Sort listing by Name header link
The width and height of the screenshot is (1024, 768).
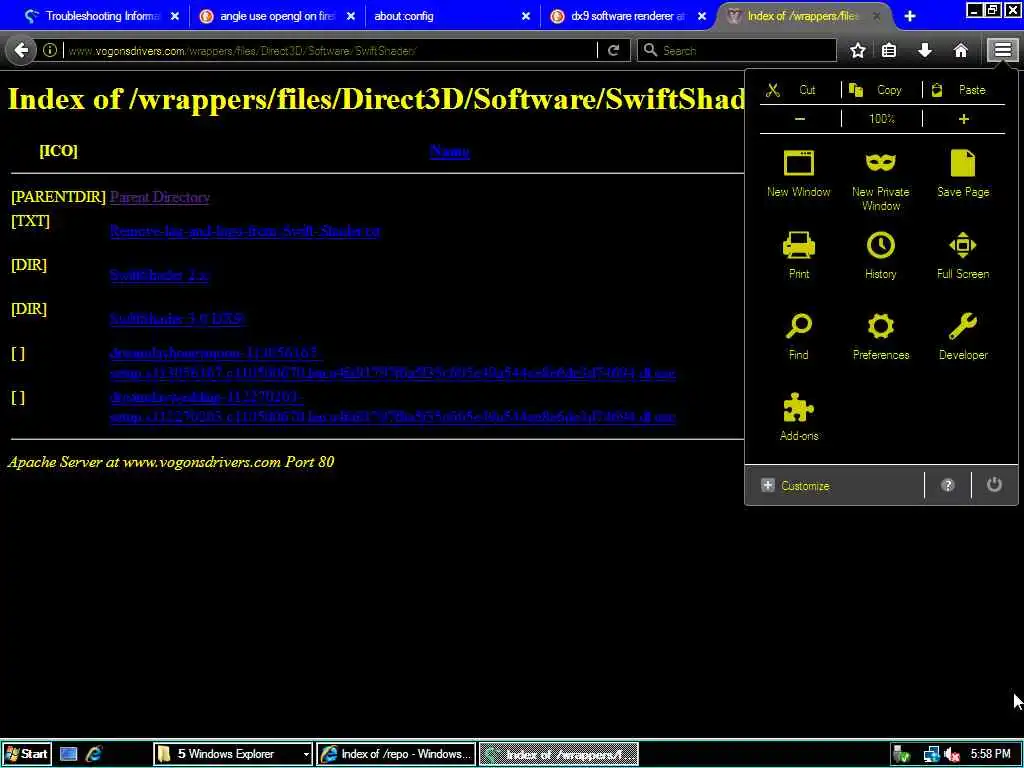tap(449, 151)
